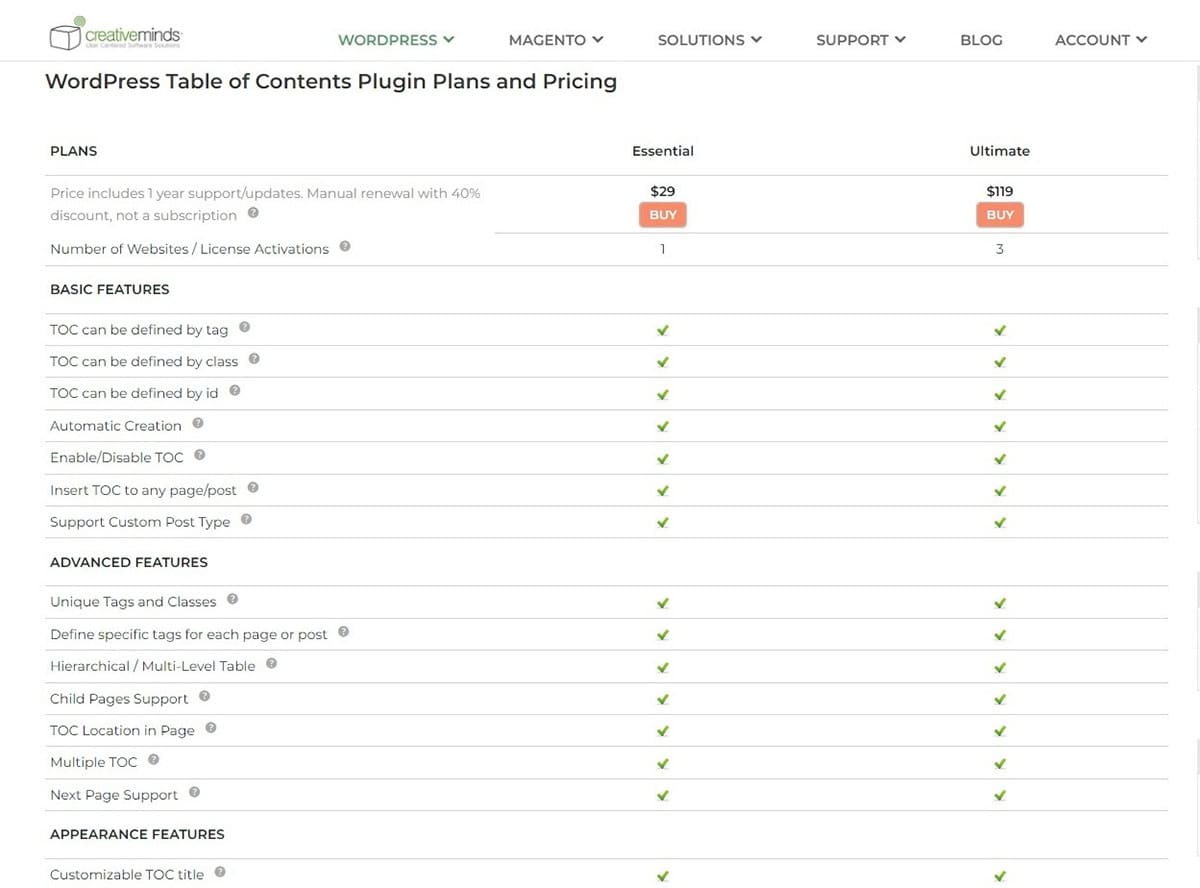The height and width of the screenshot is (888, 1200).
Task: Expand the Magento menu
Action: coord(556,40)
